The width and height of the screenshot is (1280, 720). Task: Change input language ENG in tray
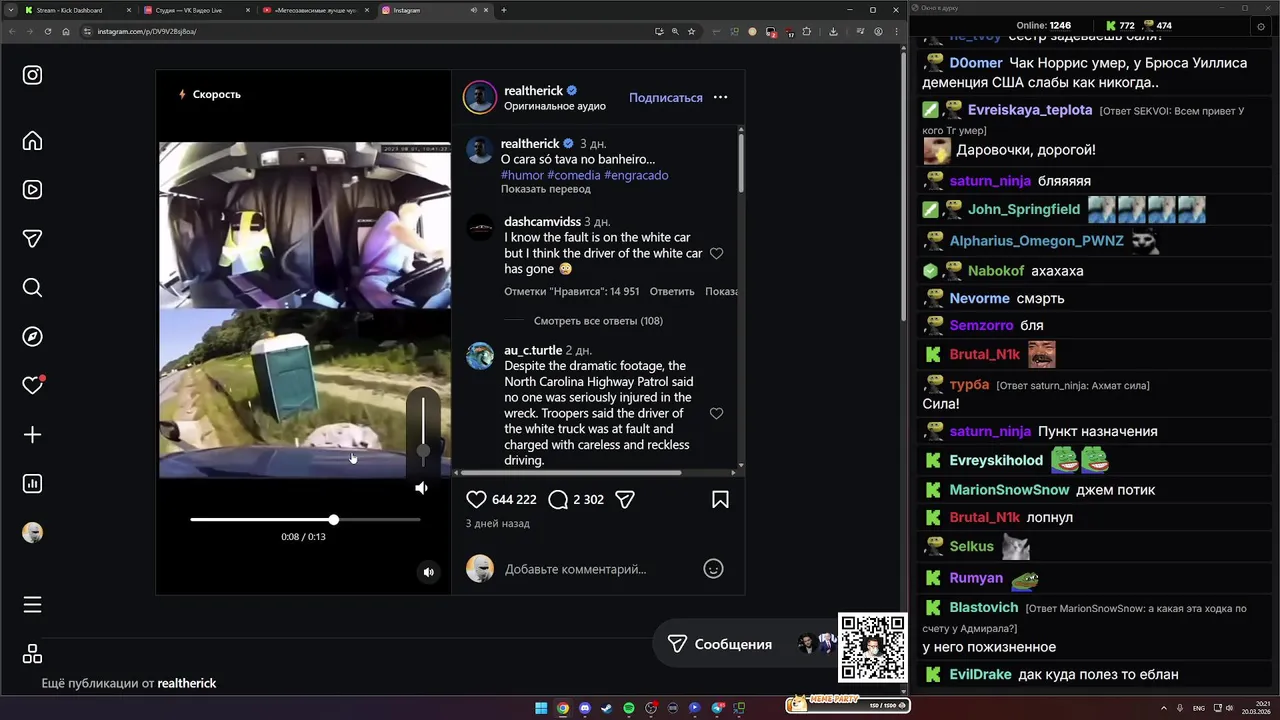[1199, 707]
